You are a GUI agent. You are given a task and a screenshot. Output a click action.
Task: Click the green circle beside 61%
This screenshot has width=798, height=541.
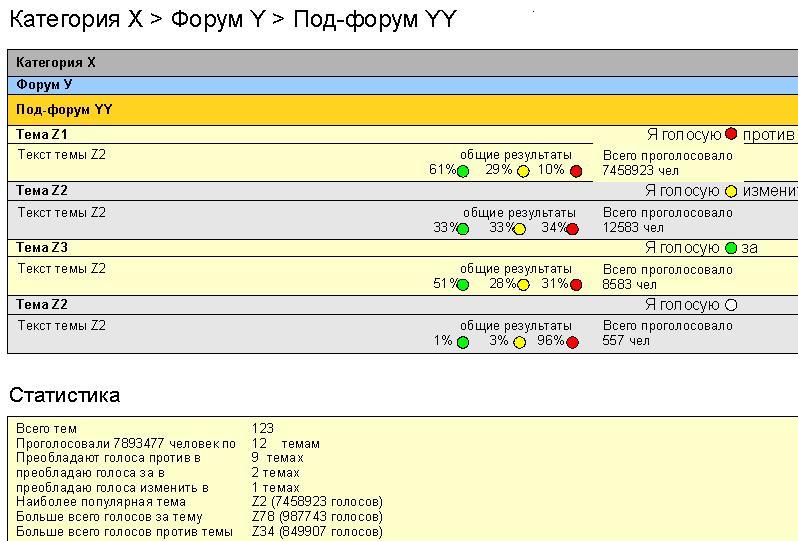tap(463, 171)
